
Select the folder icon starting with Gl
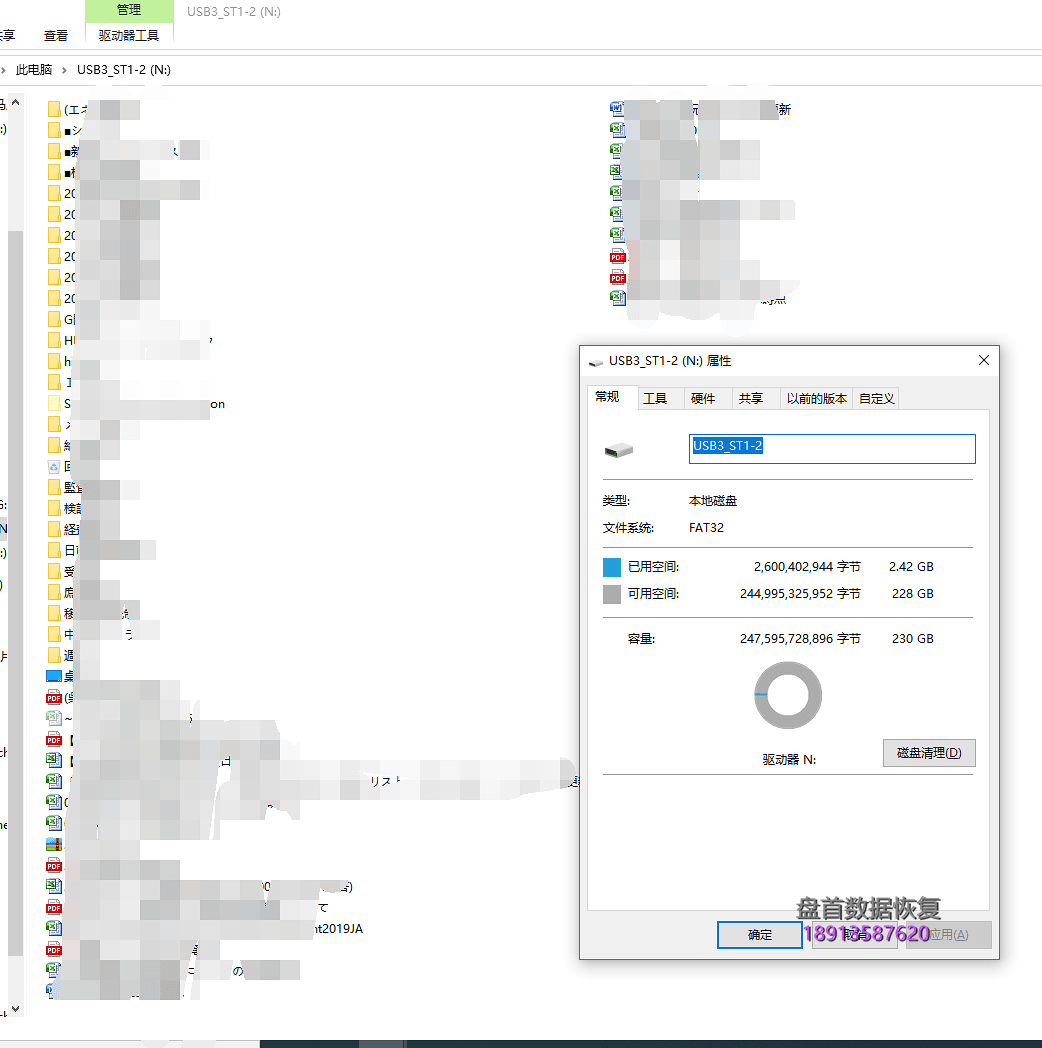point(54,319)
